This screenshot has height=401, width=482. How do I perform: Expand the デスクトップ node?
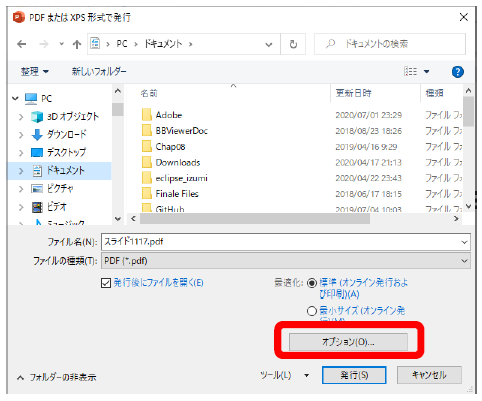pos(21,153)
